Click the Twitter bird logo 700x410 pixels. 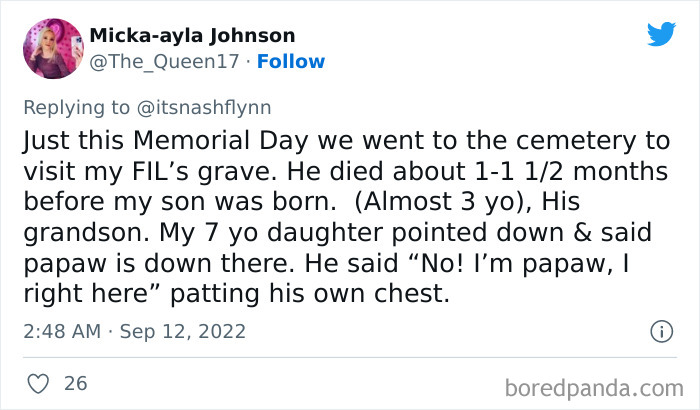pyautogui.click(x=661, y=35)
